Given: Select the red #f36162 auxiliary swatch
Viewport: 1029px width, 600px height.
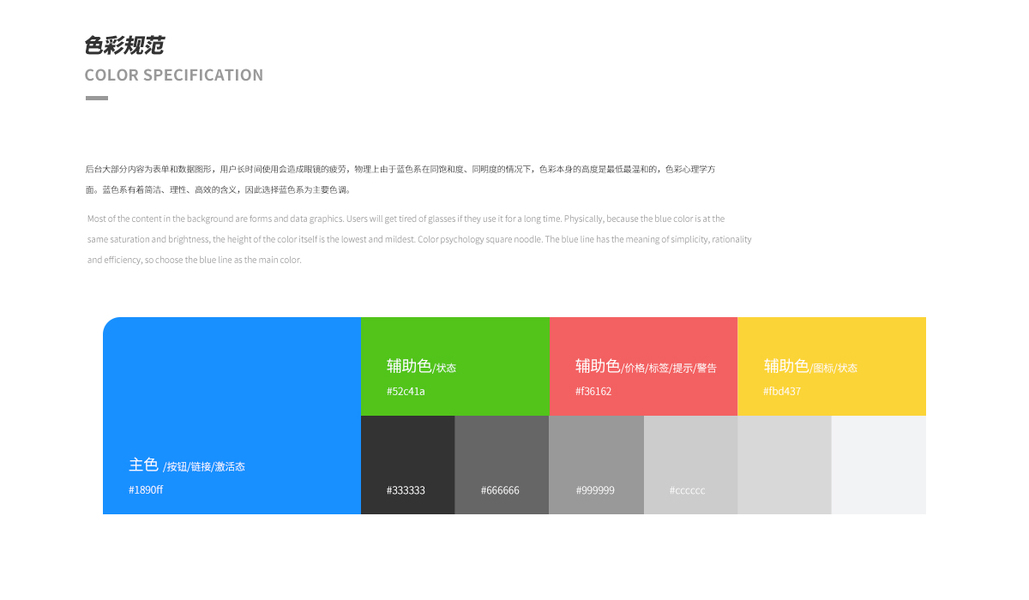Looking at the screenshot, I should [643, 366].
